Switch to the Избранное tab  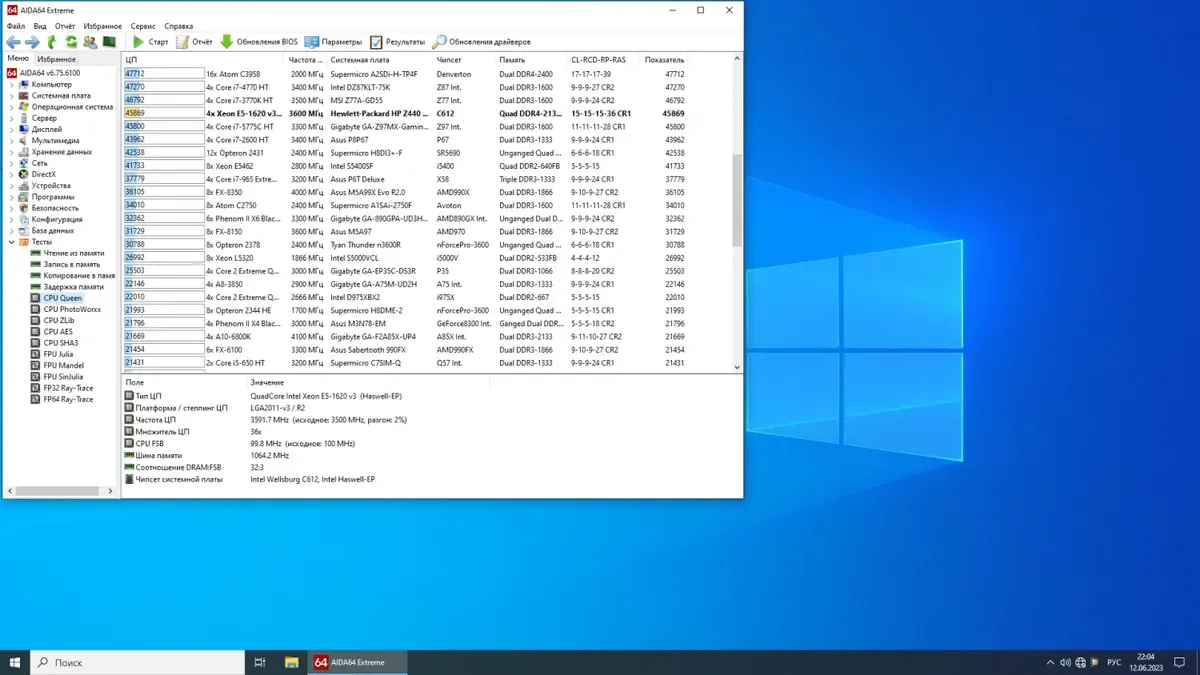(x=56, y=59)
